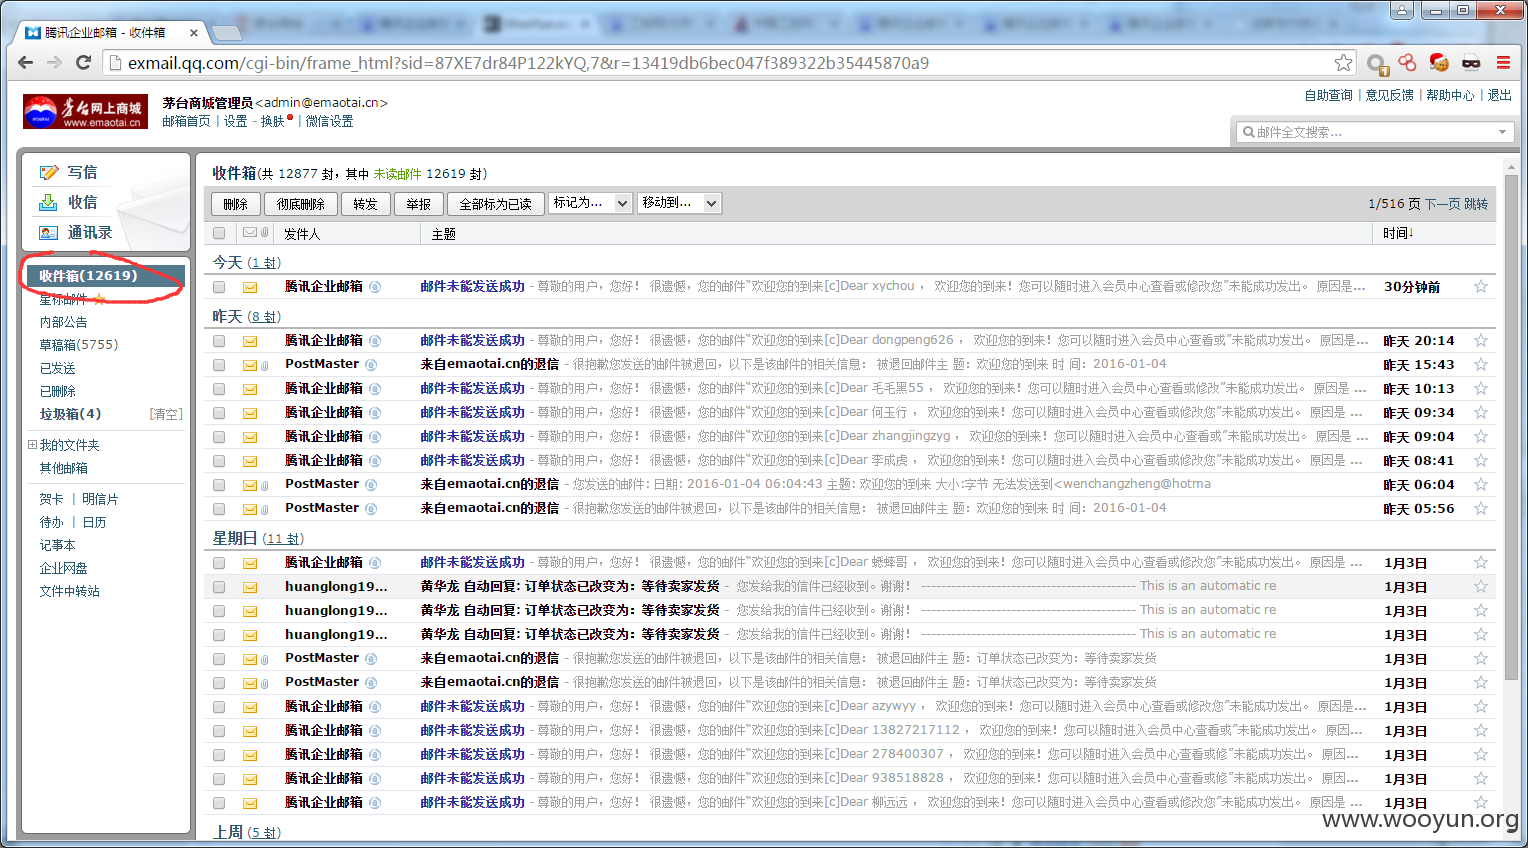
Task: Check the 昨天 05:56 email checkbox
Action: [219, 509]
